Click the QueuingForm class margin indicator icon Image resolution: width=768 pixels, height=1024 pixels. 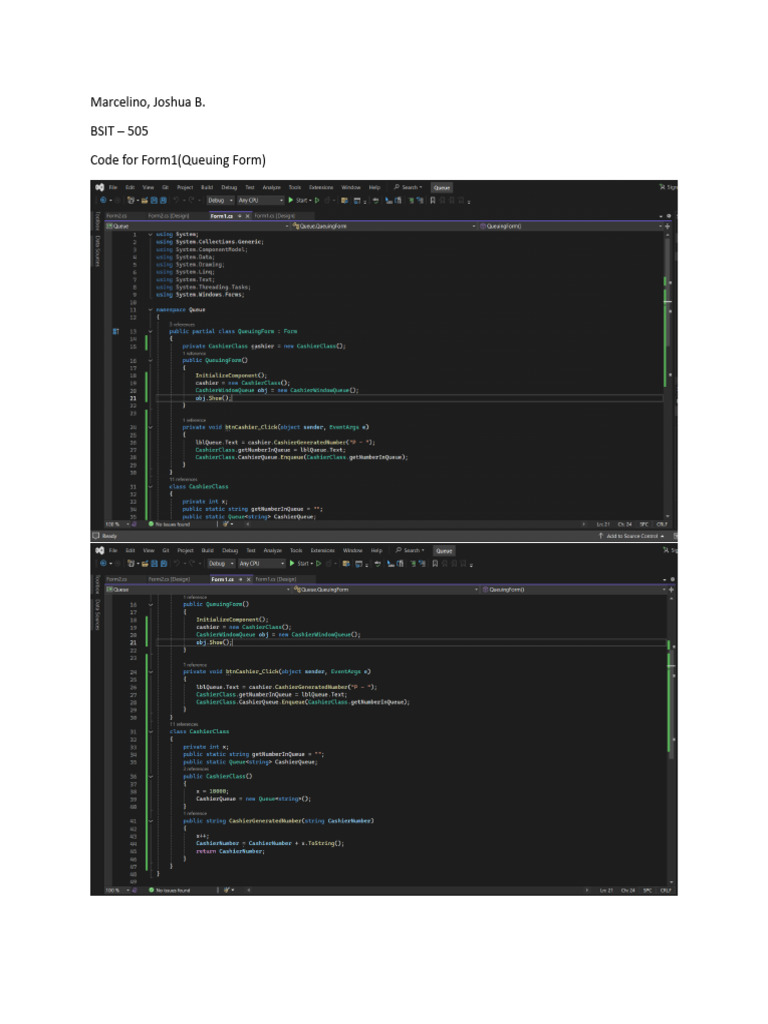coord(117,331)
